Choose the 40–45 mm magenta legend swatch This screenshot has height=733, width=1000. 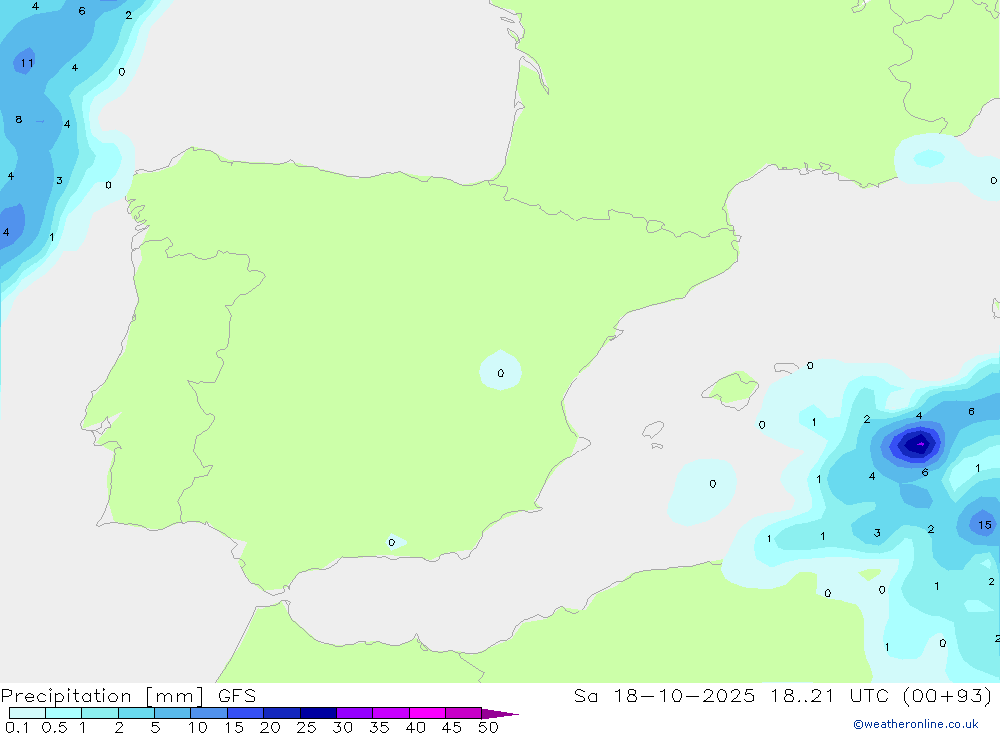[427, 713]
